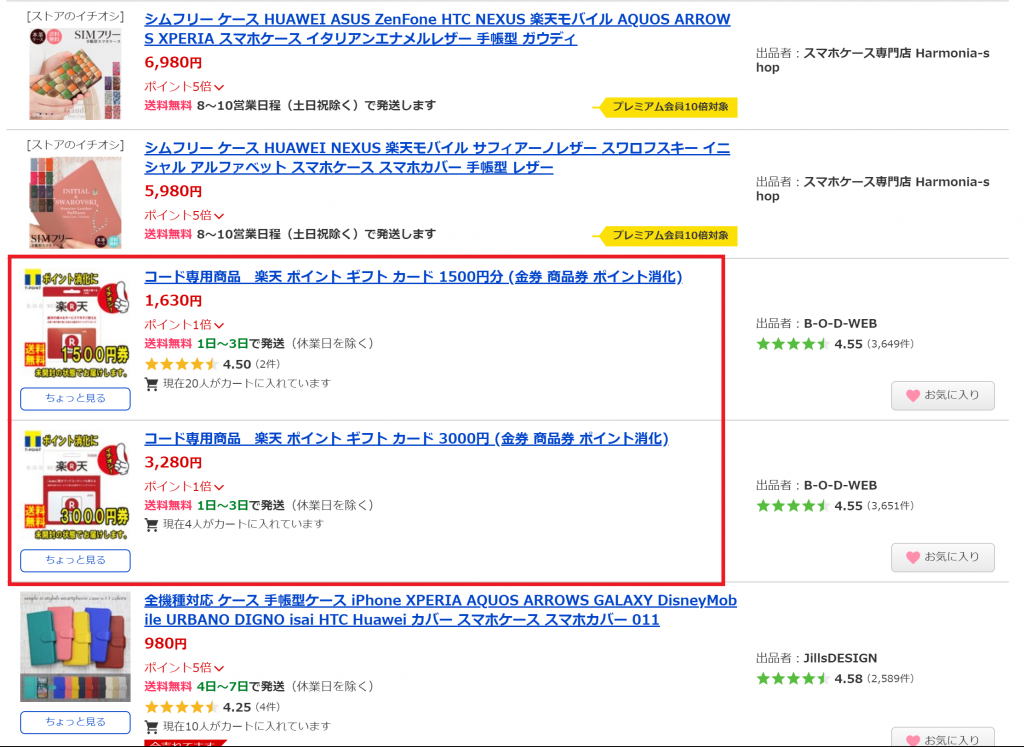
Task: Click seller B-O-D-WEB on the 1,630円 item
Action: pos(840,323)
